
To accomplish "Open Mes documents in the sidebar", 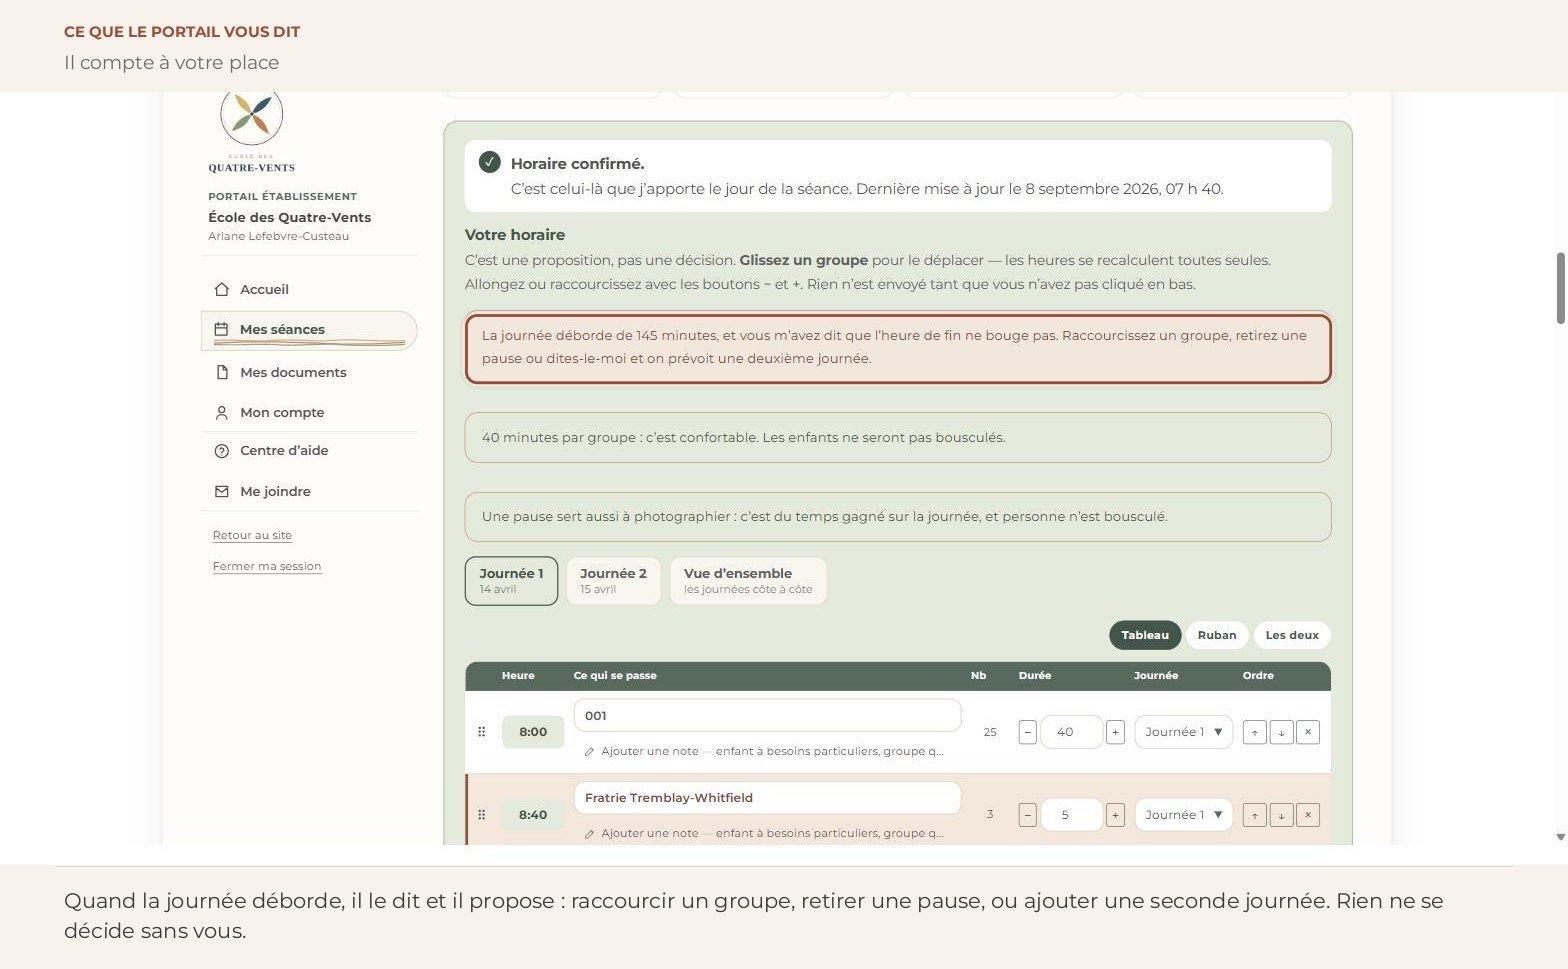I will pos(309,372).
